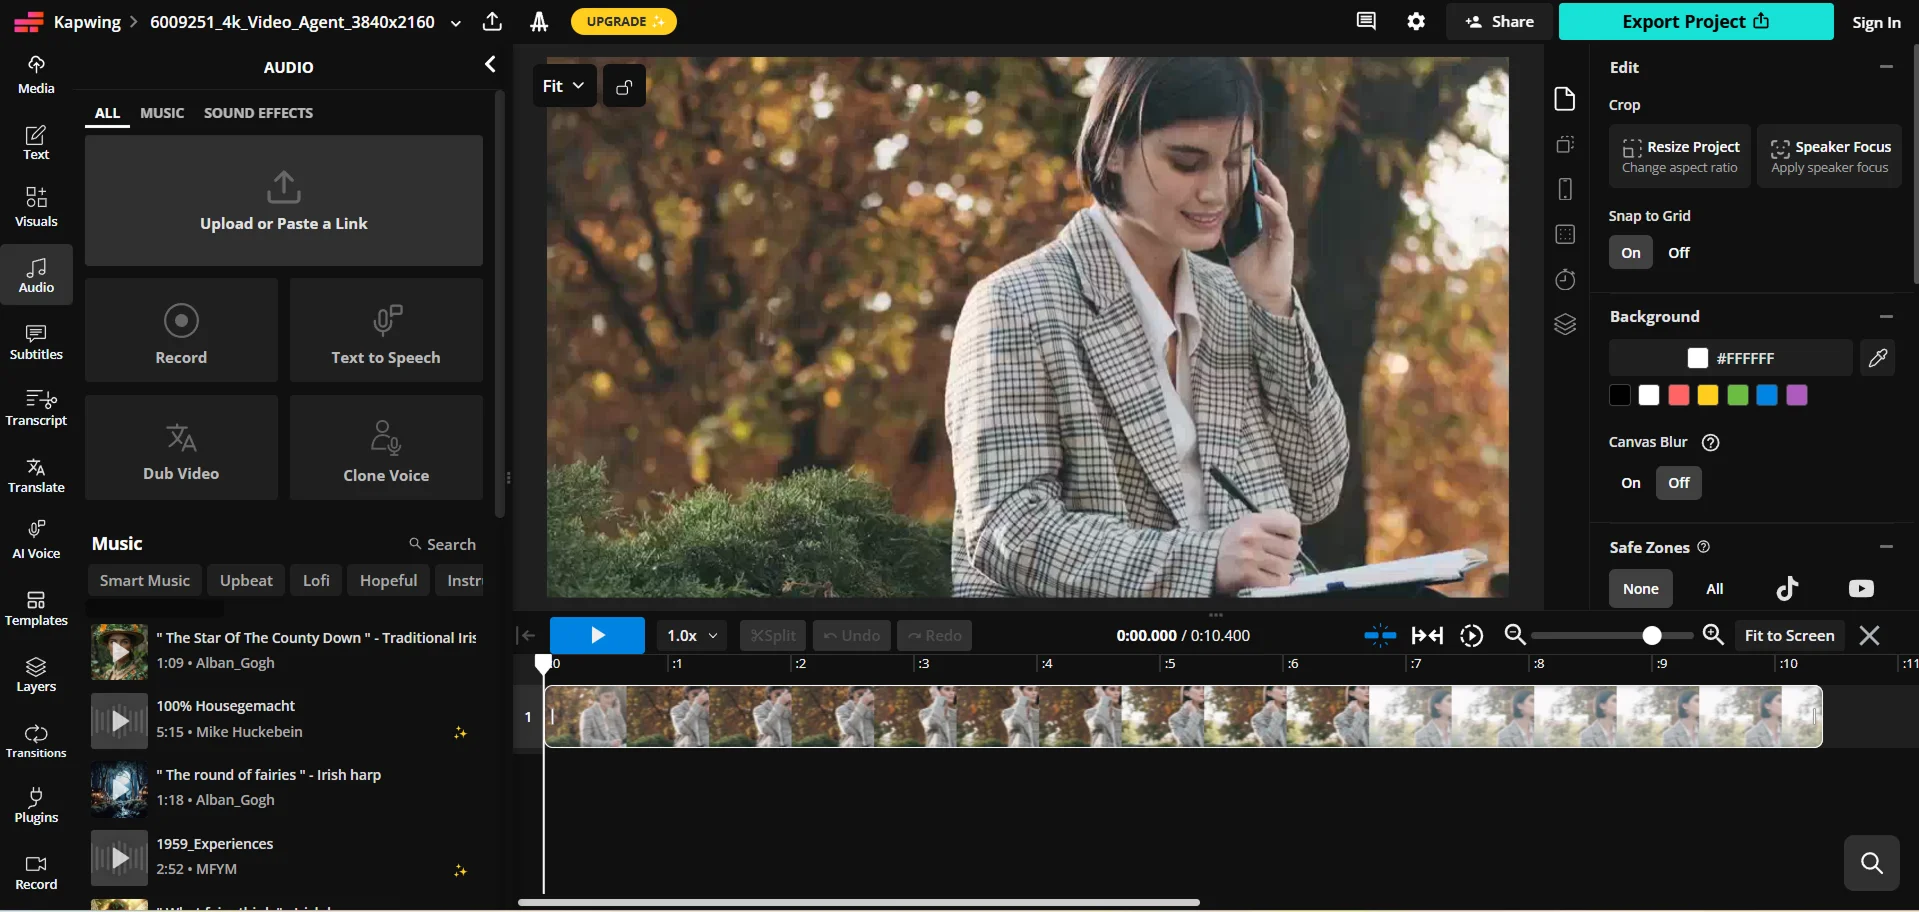Pick the red background color swatch

pyautogui.click(x=1678, y=395)
